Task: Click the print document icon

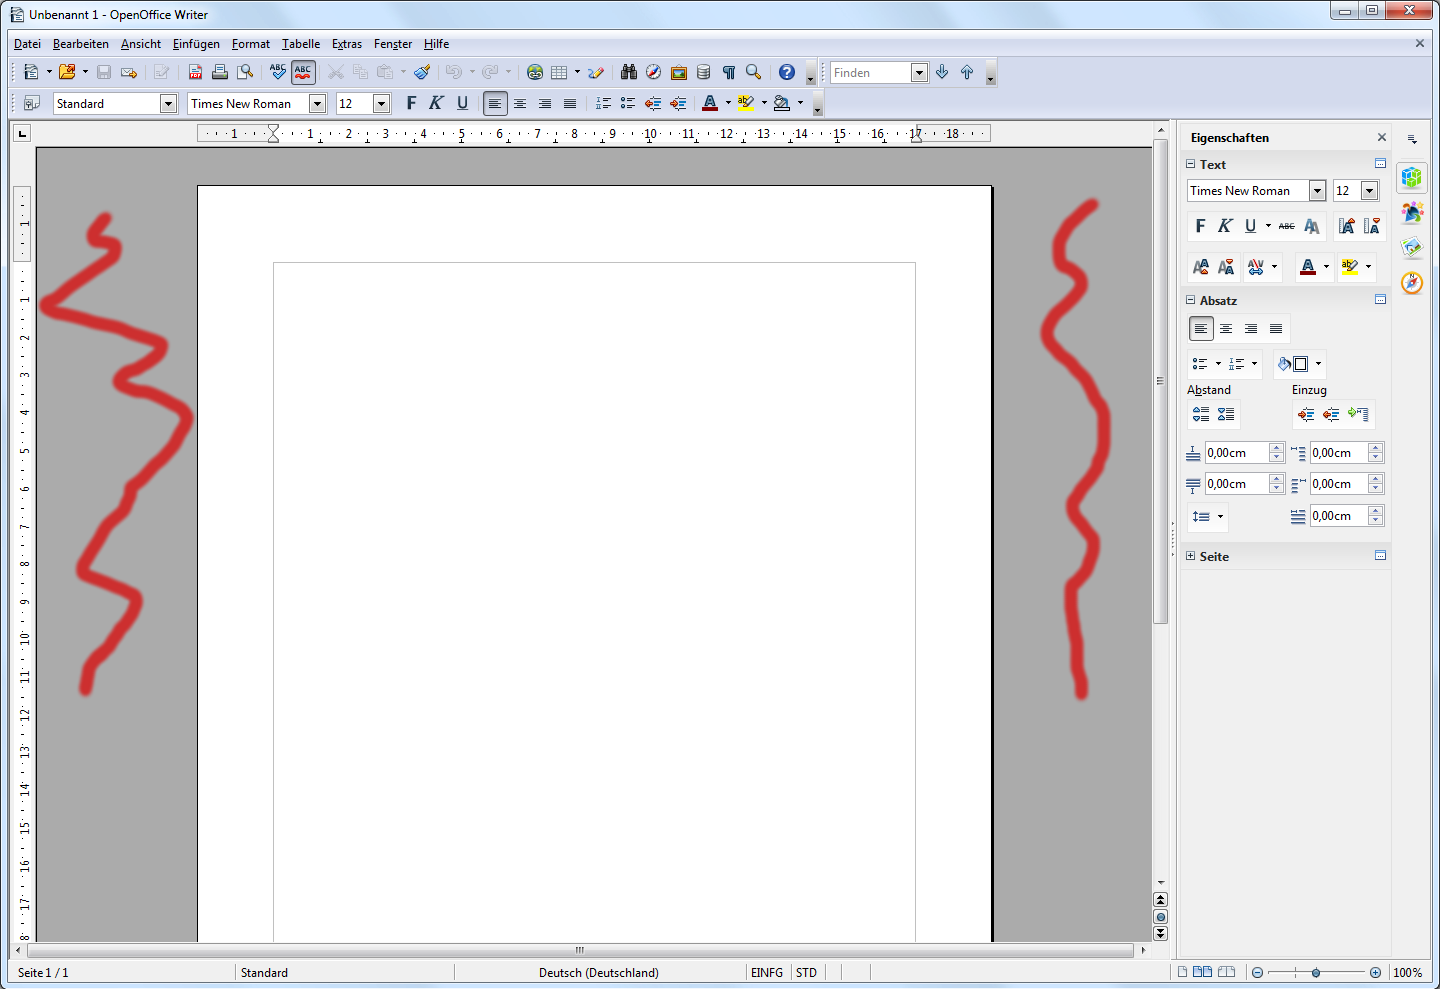Action: click(220, 72)
